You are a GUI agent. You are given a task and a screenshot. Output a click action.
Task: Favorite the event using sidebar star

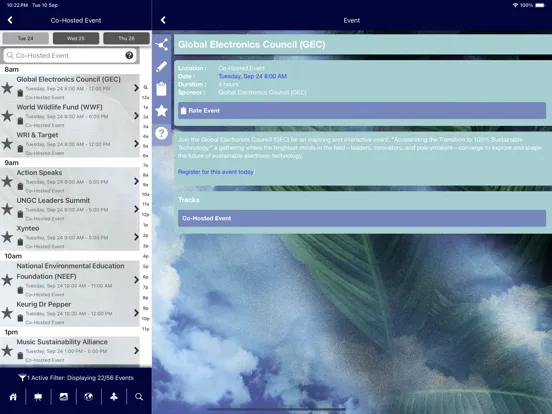tap(162, 111)
